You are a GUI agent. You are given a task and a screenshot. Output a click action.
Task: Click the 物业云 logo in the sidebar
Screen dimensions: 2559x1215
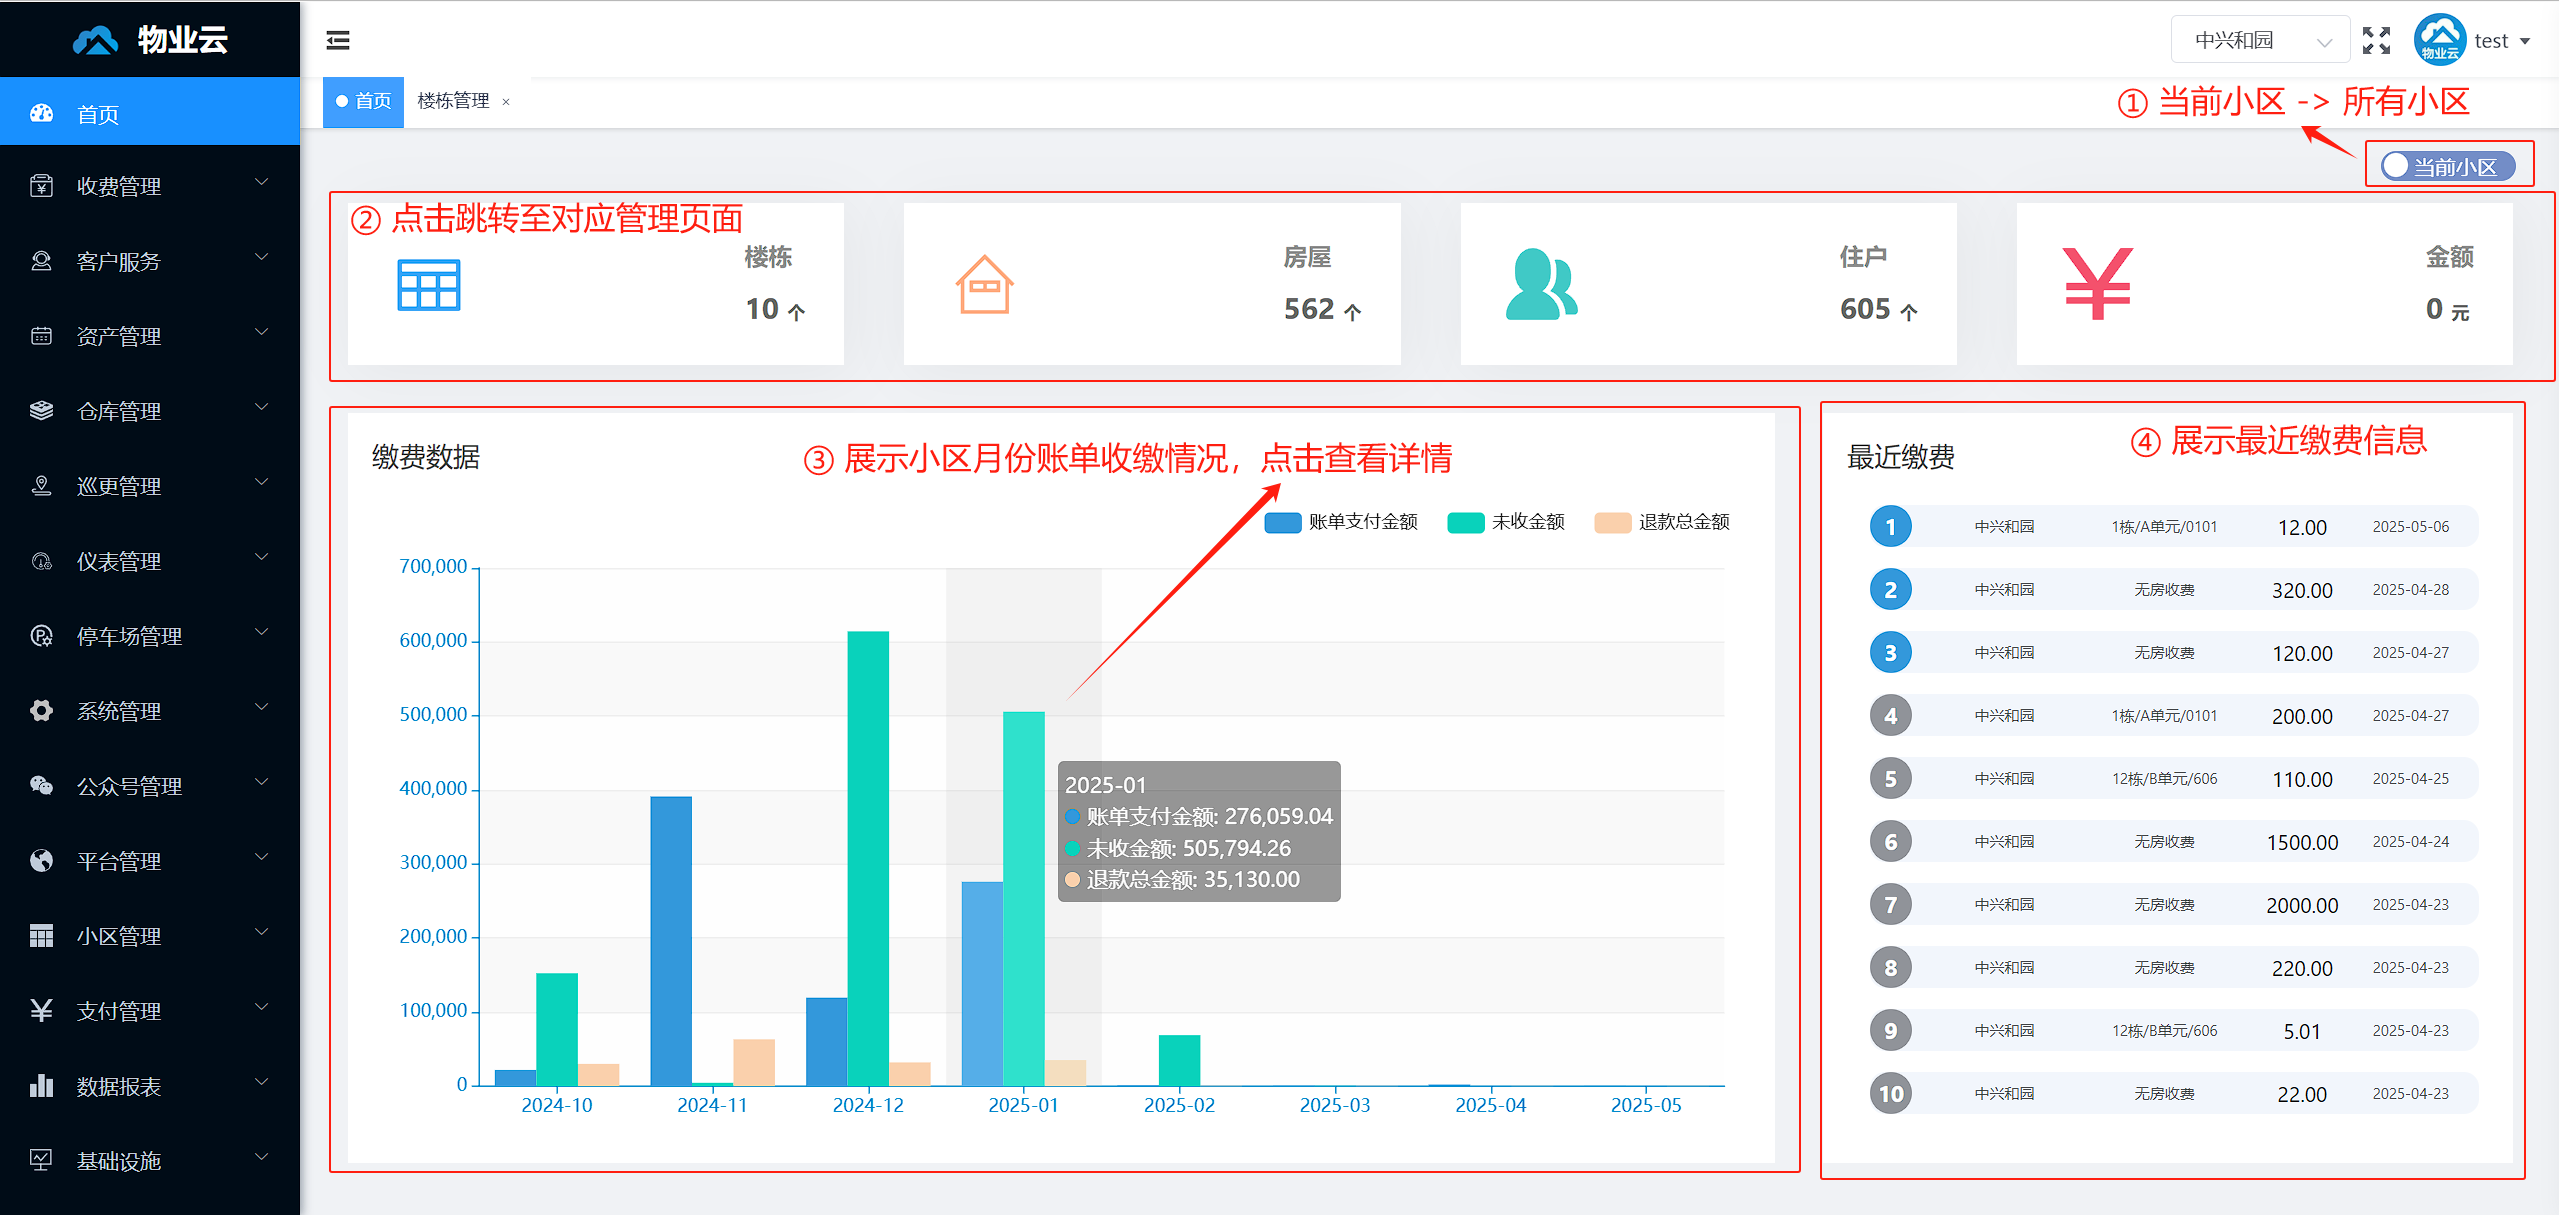click(x=150, y=39)
